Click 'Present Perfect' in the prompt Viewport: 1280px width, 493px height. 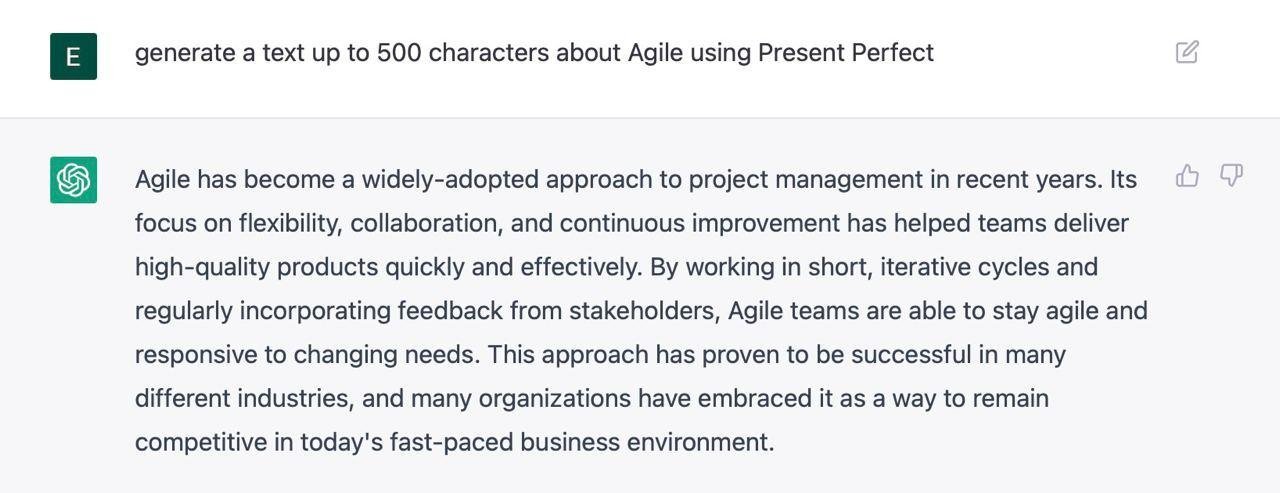pos(845,53)
